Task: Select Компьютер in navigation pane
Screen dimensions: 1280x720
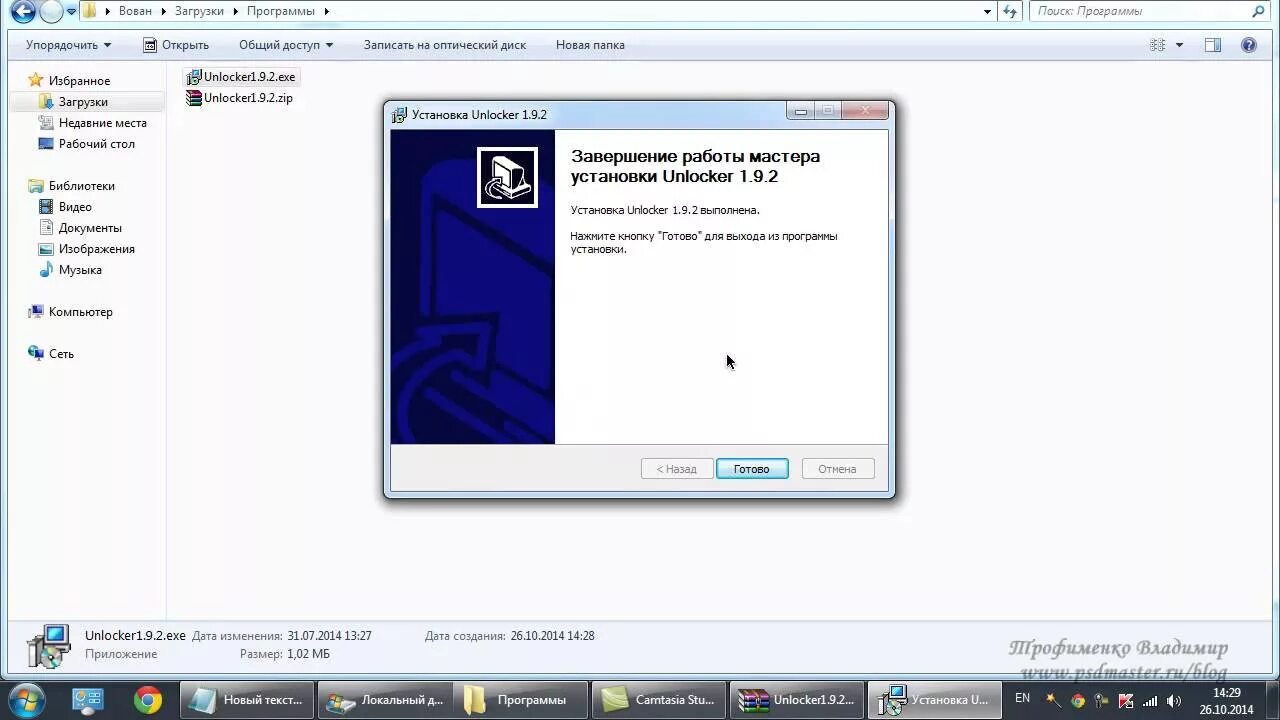Action: point(80,312)
